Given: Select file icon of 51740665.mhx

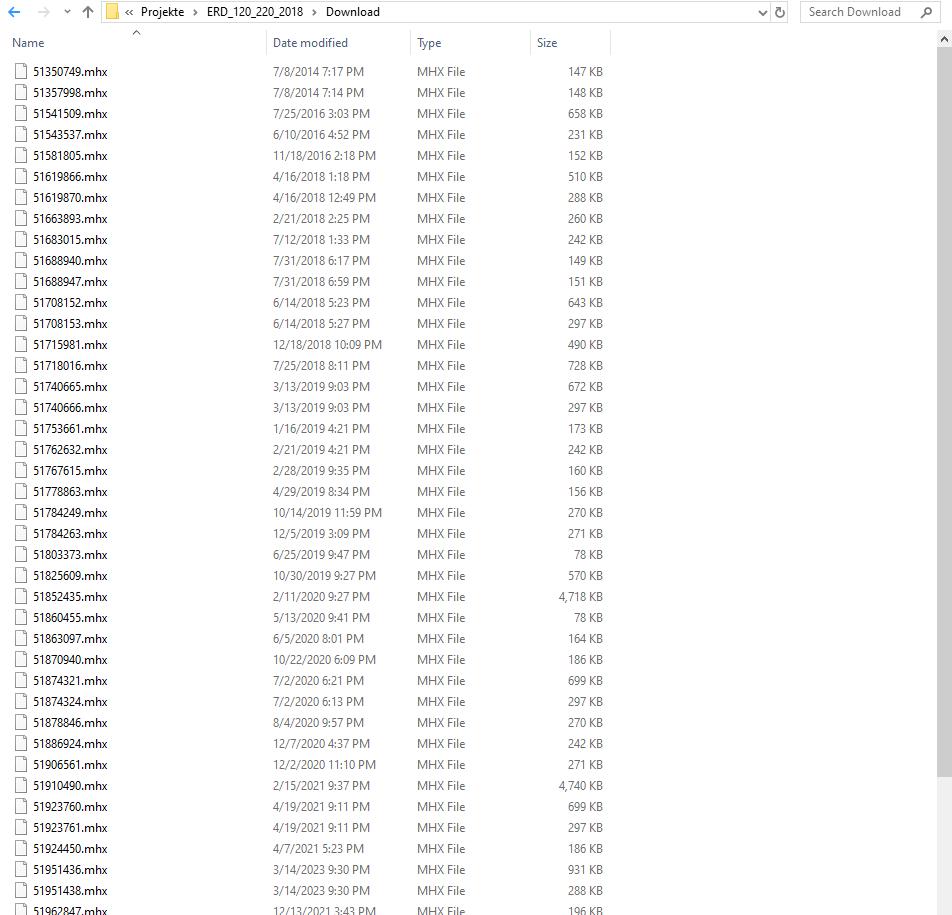Looking at the screenshot, I should (21, 387).
